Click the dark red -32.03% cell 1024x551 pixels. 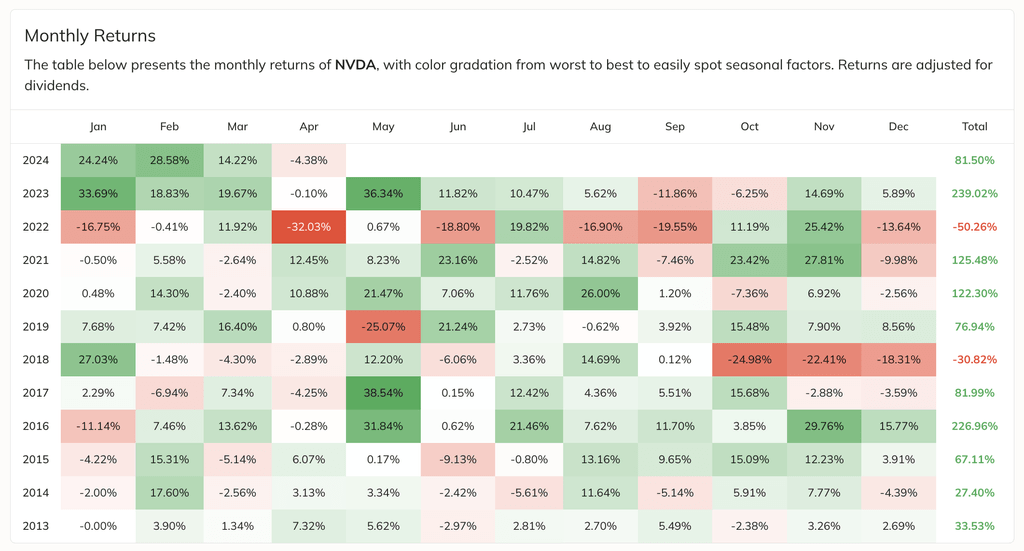coord(309,226)
